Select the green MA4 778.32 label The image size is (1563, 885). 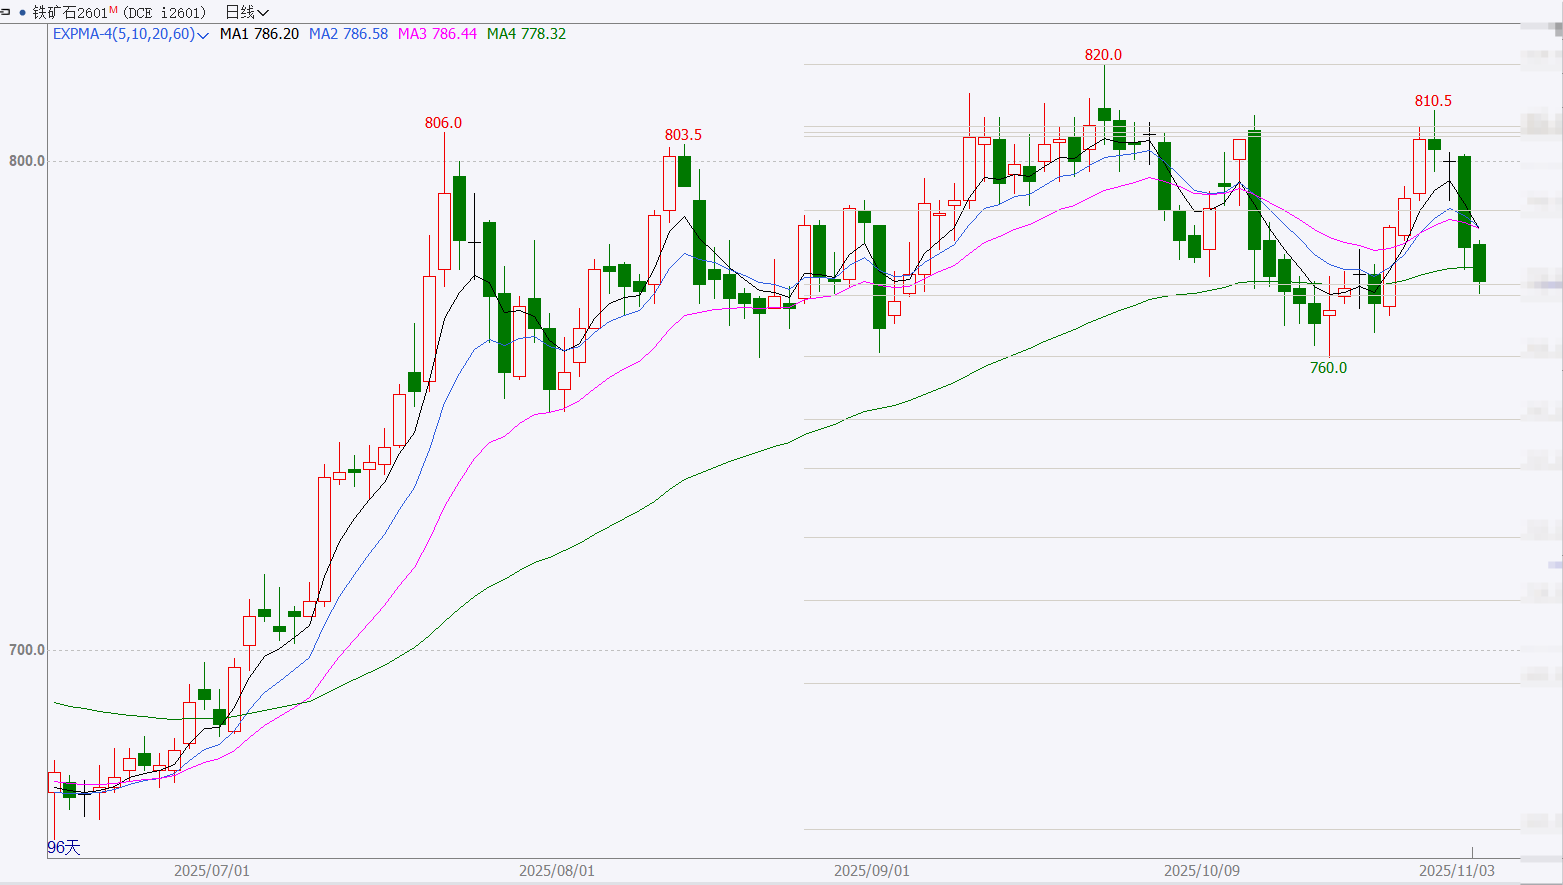pyautogui.click(x=526, y=34)
